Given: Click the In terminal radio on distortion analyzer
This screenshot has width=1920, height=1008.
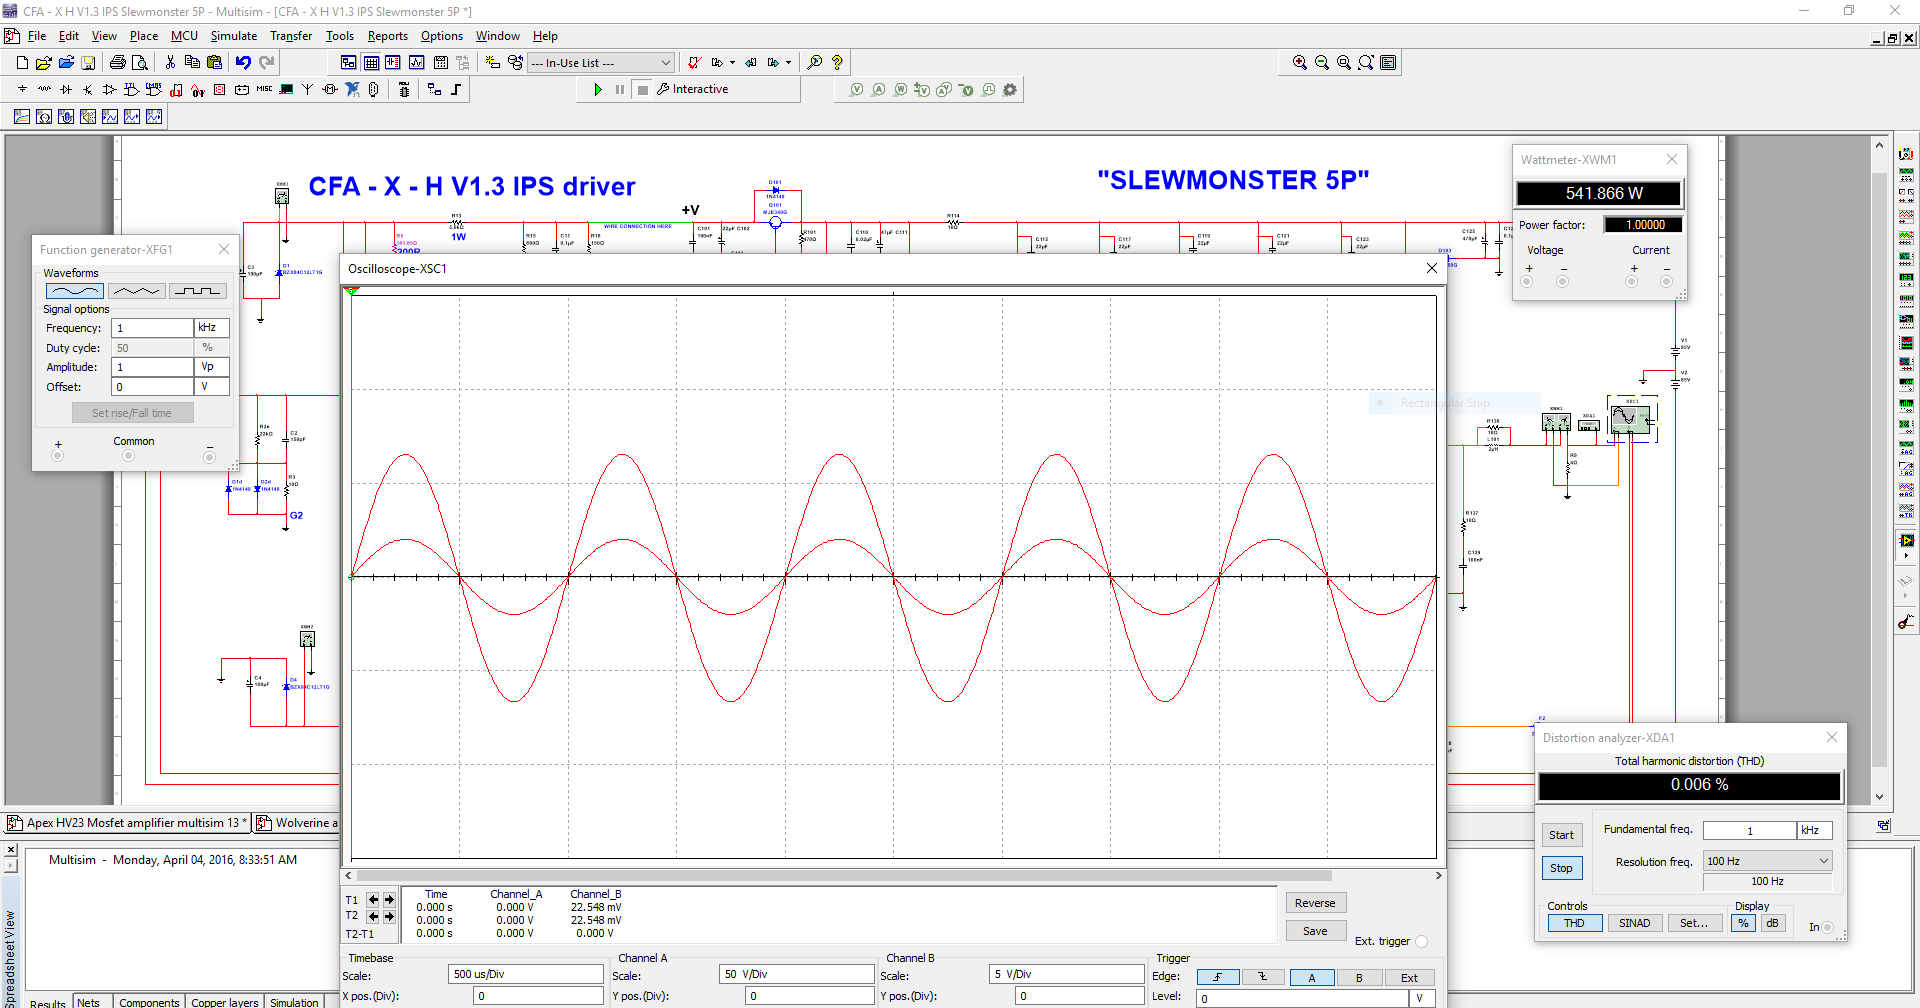Looking at the screenshot, I should [1828, 927].
